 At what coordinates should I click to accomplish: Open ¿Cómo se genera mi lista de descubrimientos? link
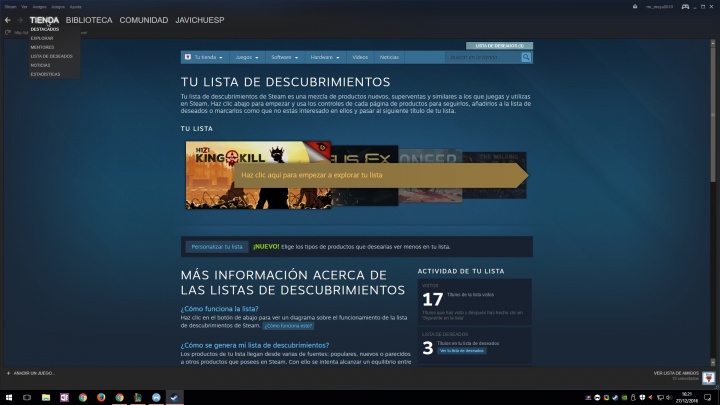(255, 345)
